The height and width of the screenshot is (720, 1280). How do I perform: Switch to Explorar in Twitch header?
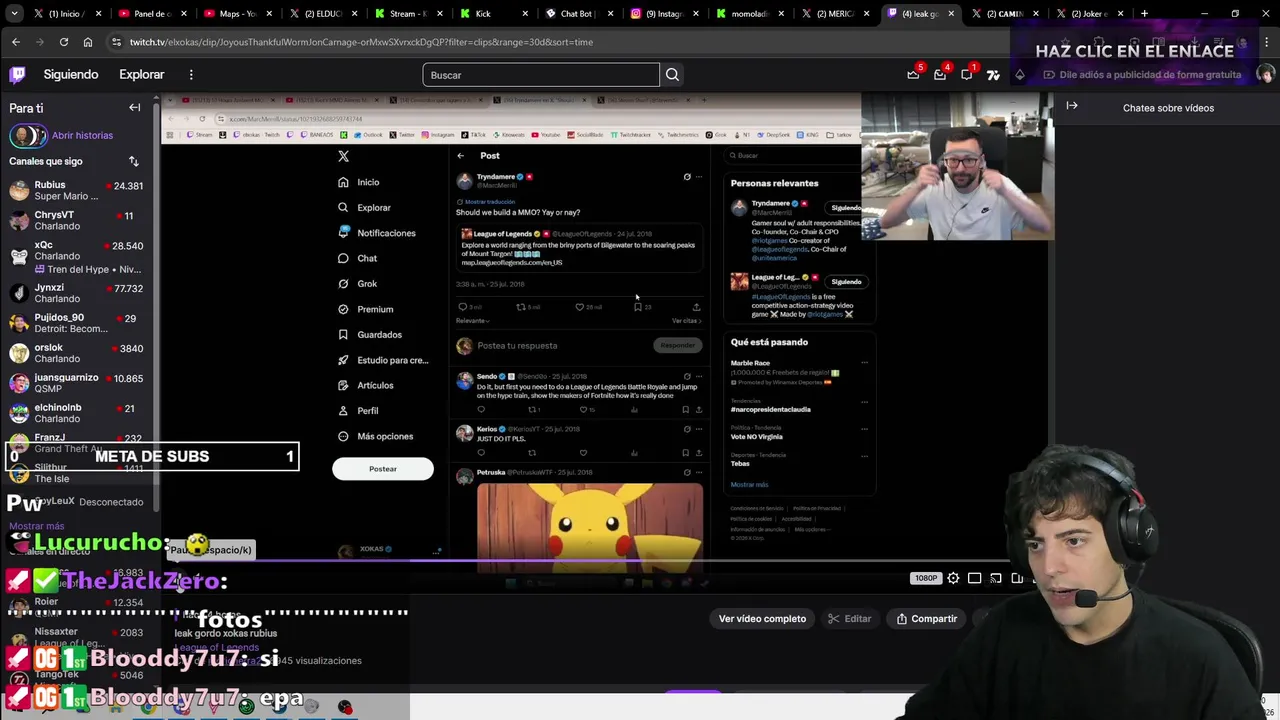pyautogui.click(x=142, y=75)
